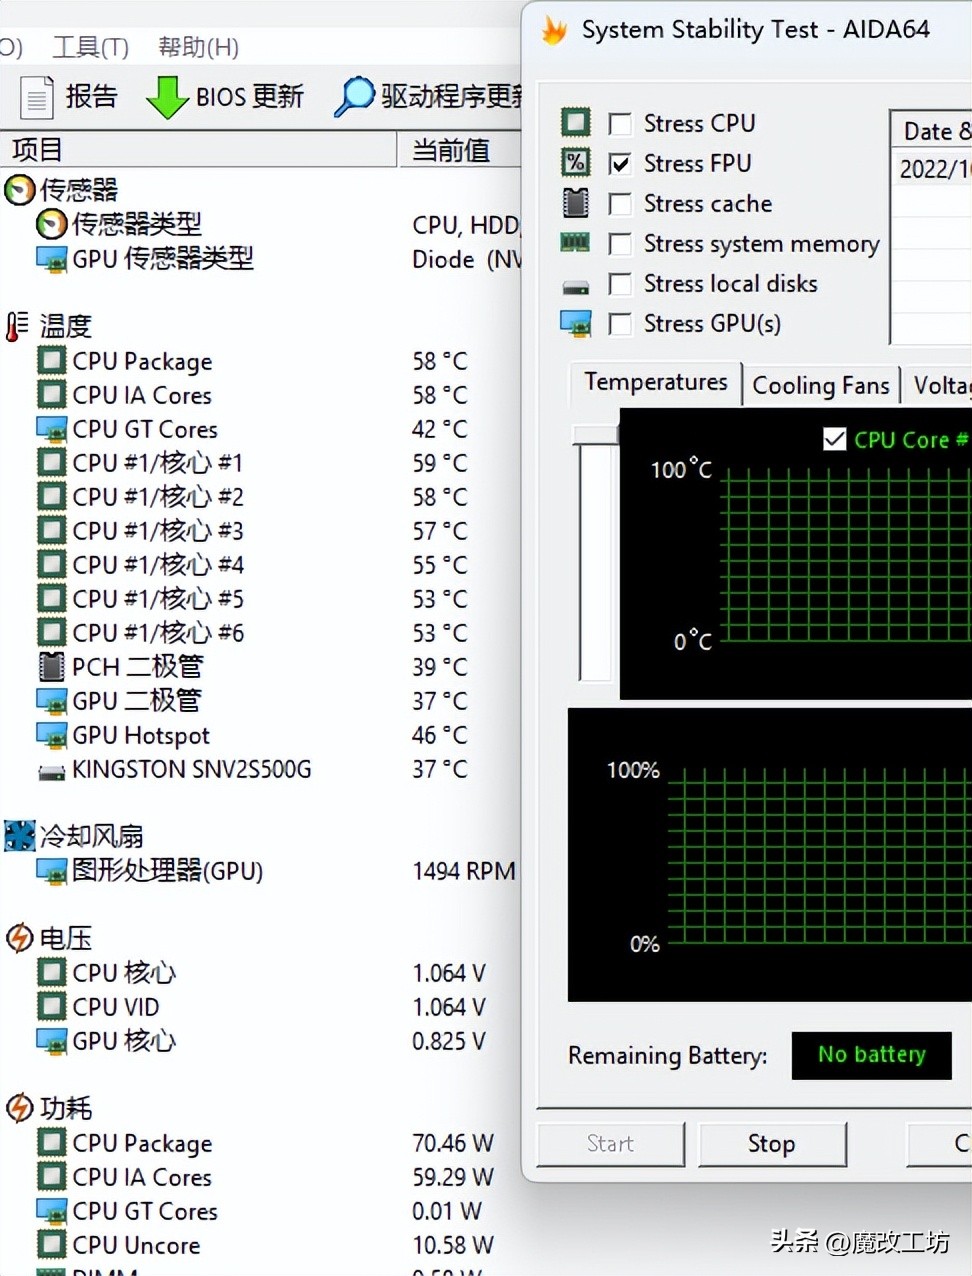Click the 0.825 V GPU voltage value
The image size is (972, 1276).
click(x=448, y=1041)
